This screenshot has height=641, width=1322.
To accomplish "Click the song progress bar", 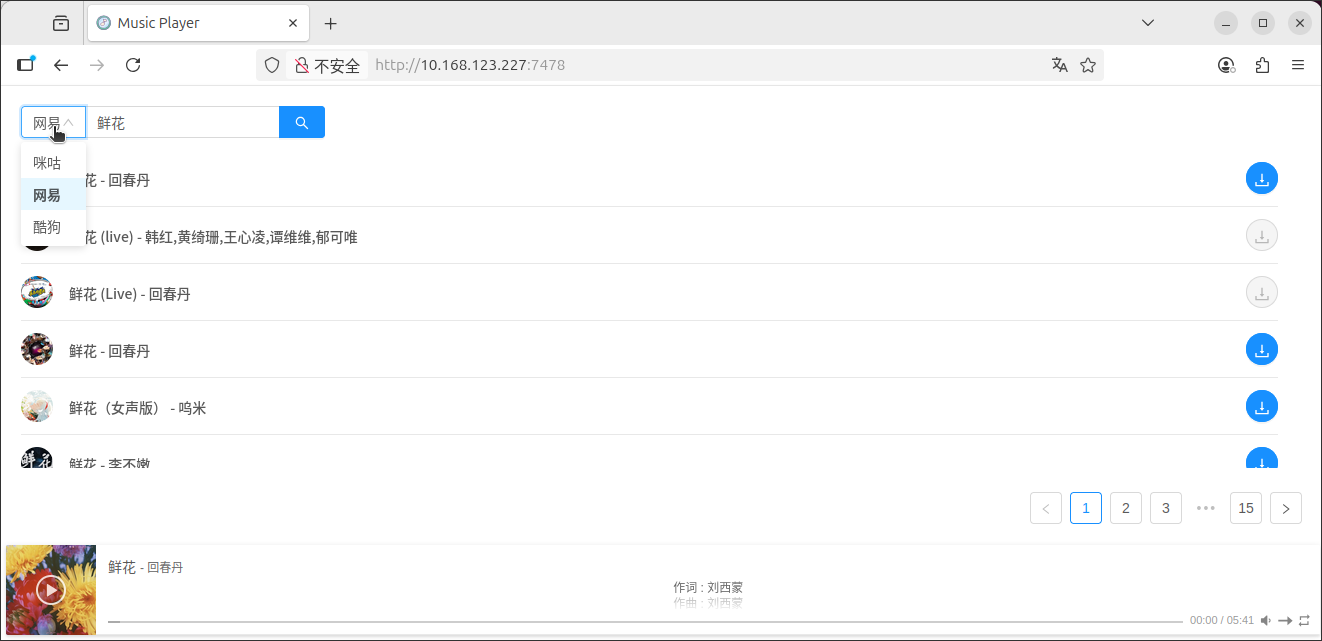I will pyautogui.click(x=645, y=621).
